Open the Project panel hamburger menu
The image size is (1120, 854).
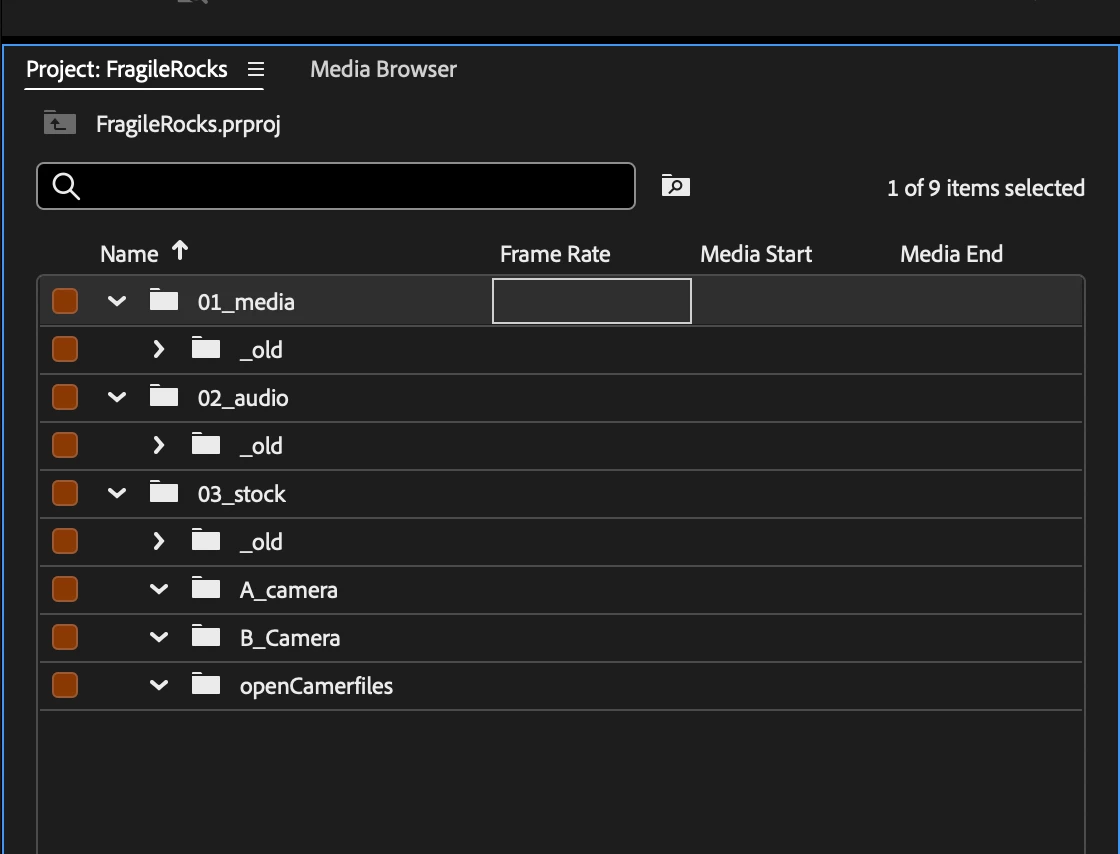tap(256, 69)
